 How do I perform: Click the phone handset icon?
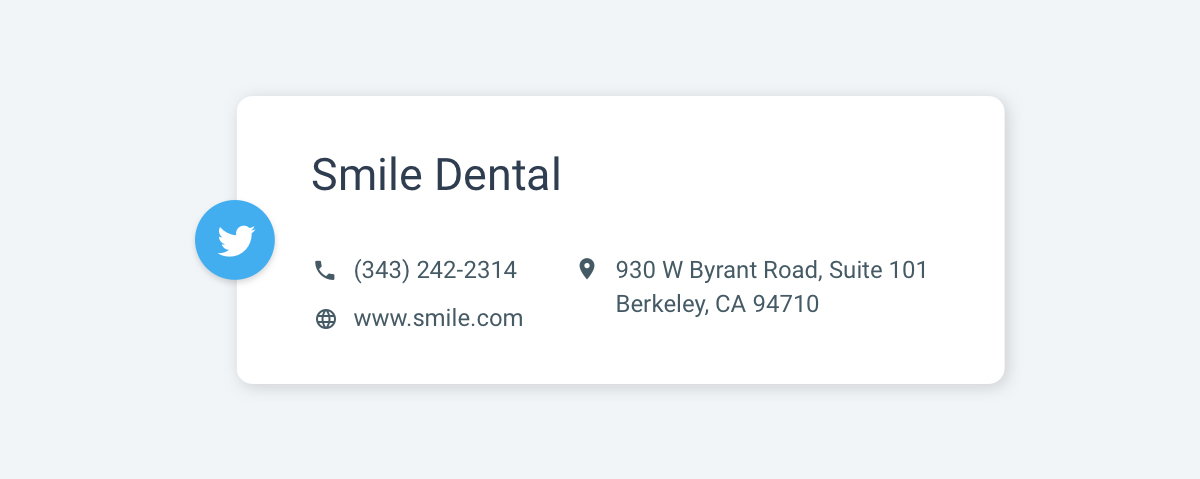click(x=325, y=270)
